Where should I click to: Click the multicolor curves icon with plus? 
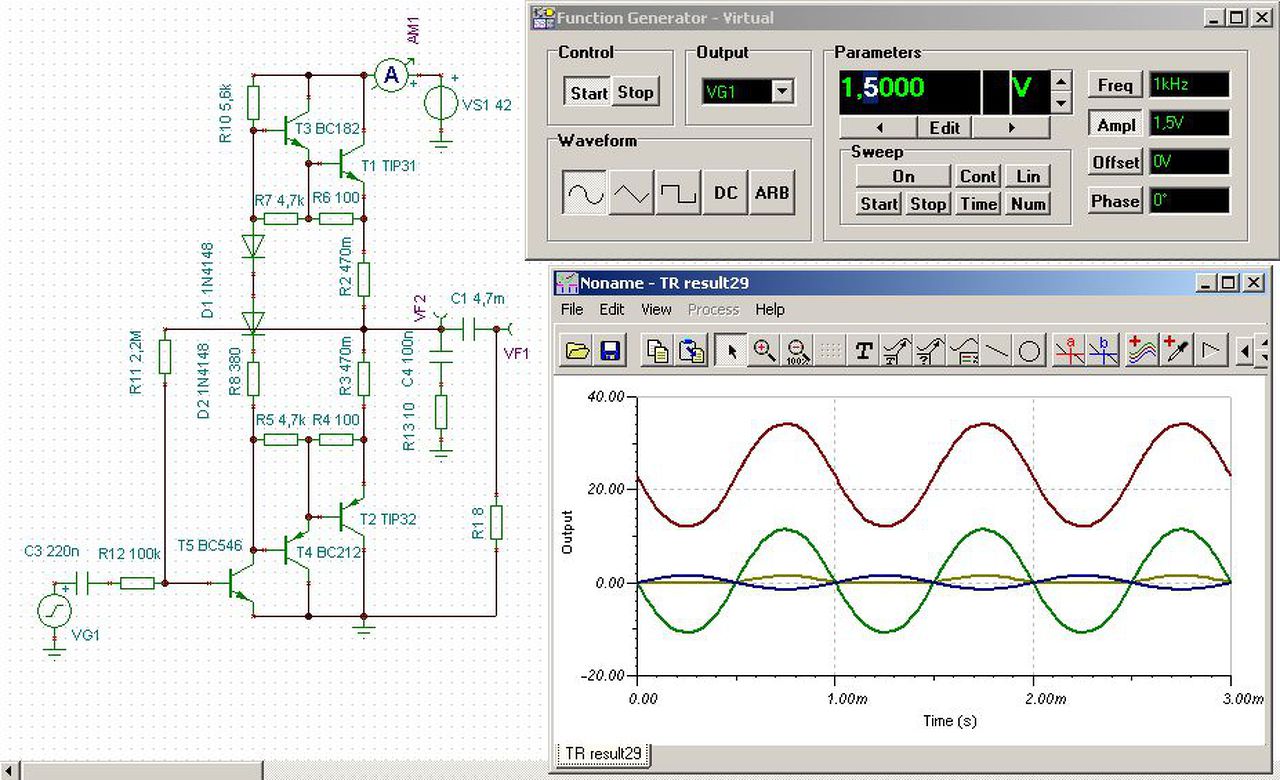(1142, 351)
